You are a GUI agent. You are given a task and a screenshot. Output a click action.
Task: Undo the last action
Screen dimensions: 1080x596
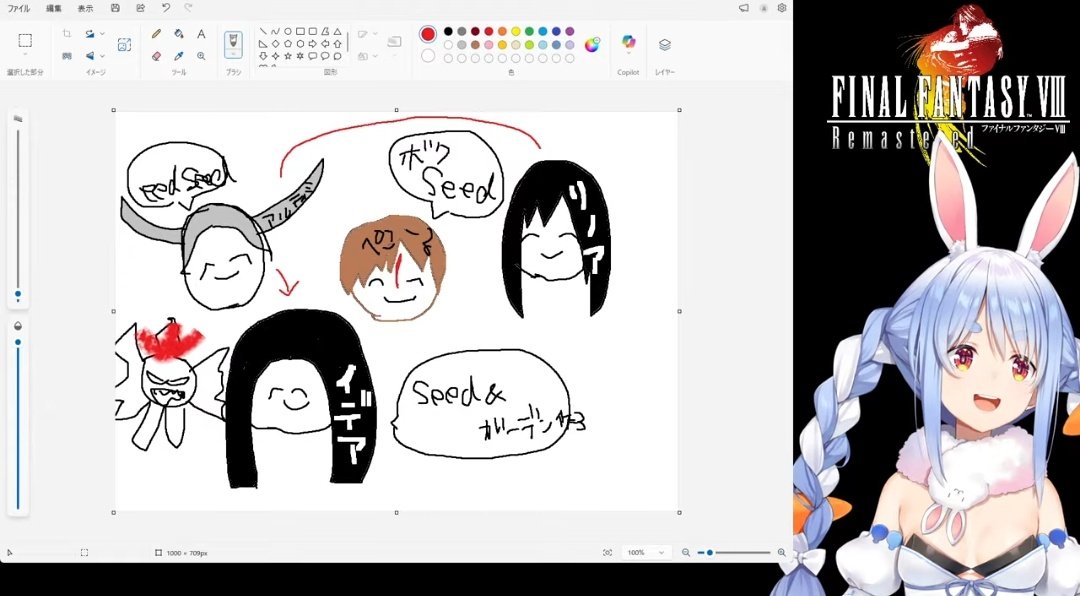tap(165, 8)
